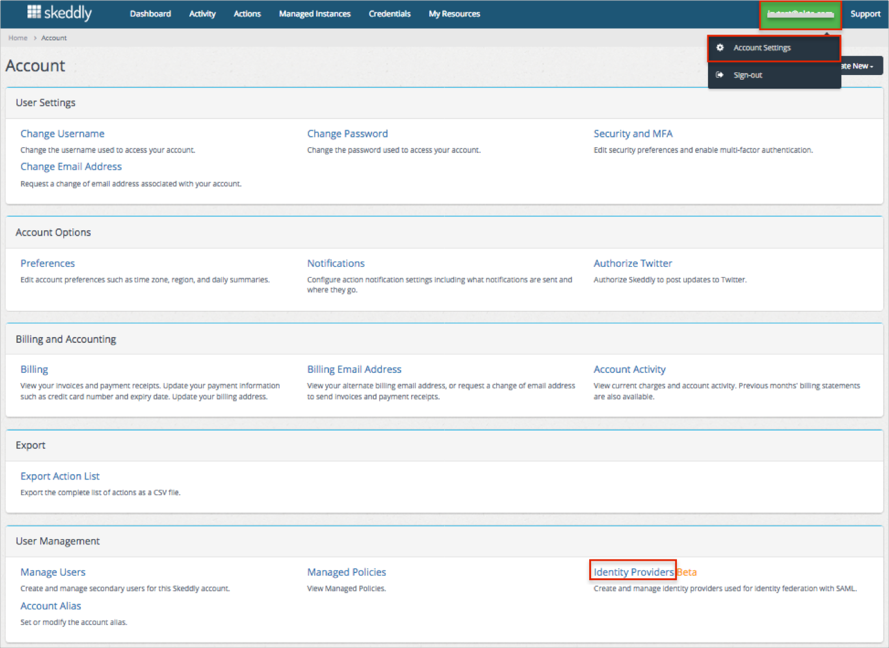Click the gear icon beside Account Settings
The height and width of the screenshot is (648, 889).
click(x=720, y=48)
